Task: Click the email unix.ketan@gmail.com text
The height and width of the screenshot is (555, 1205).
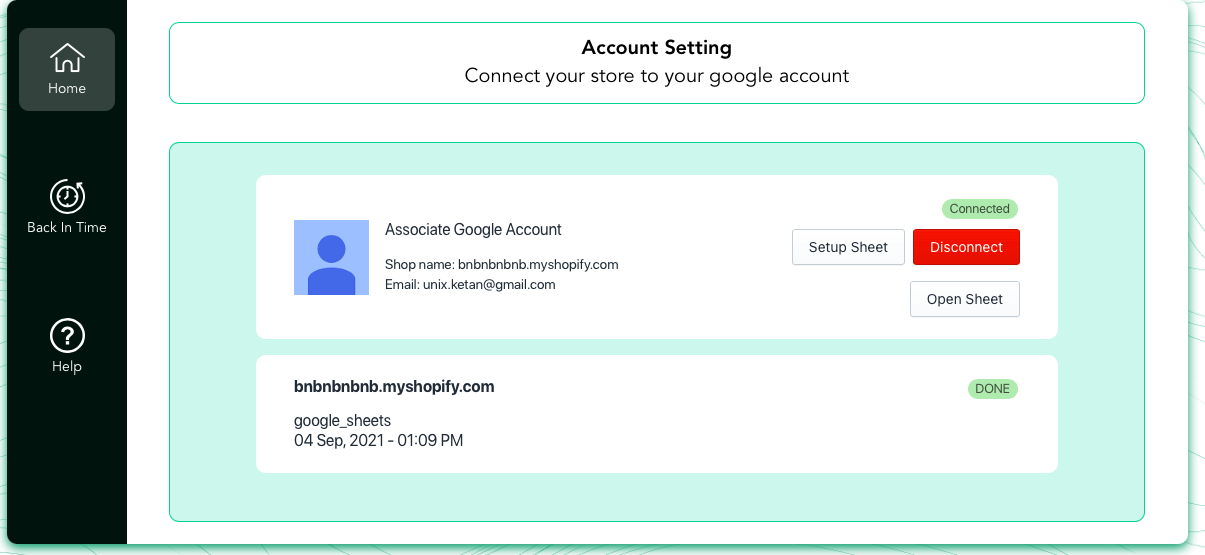Action: [470, 285]
